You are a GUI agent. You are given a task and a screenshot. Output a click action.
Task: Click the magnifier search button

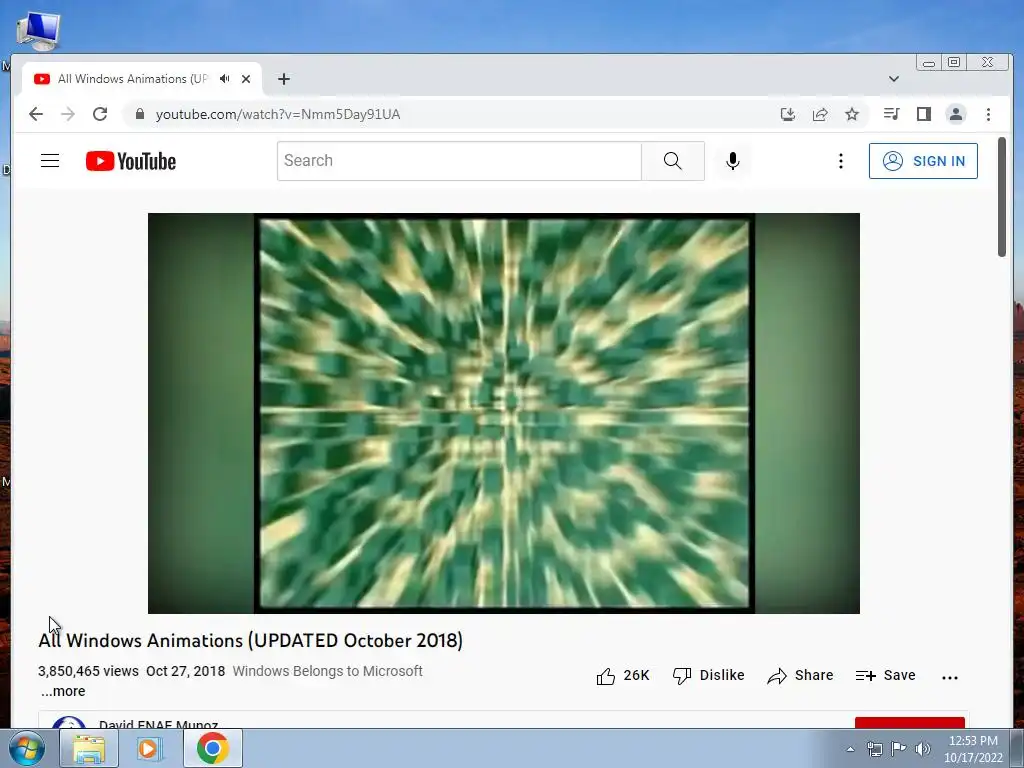pyautogui.click(x=673, y=161)
